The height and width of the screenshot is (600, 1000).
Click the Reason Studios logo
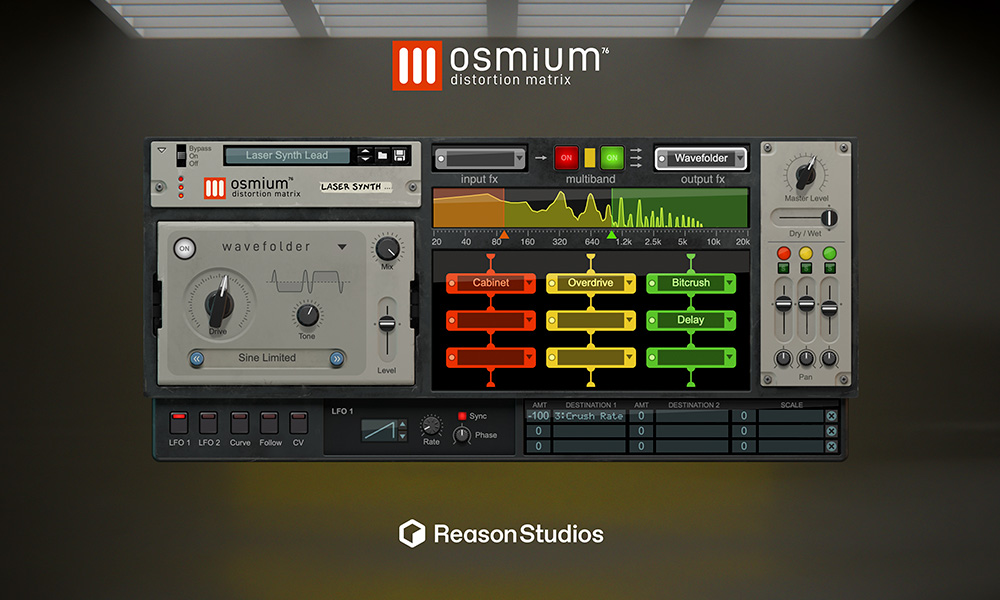(500, 534)
